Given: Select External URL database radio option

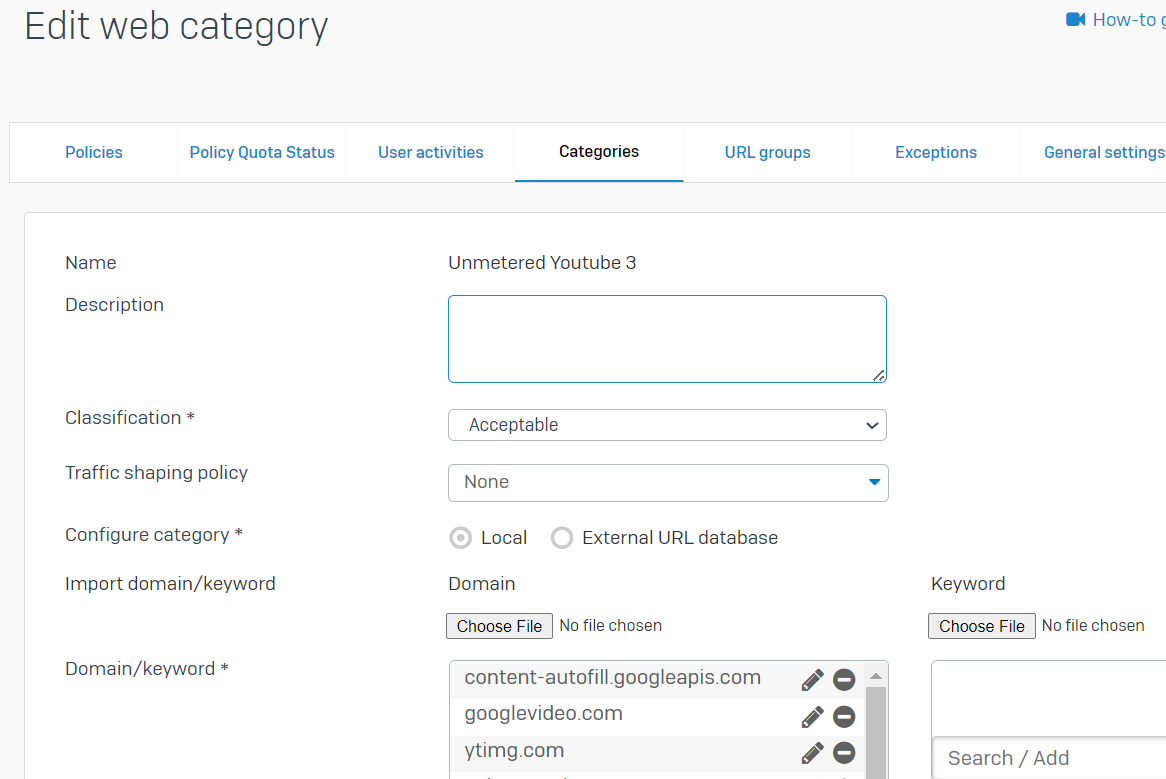Looking at the screenshot, I should 561,537.
